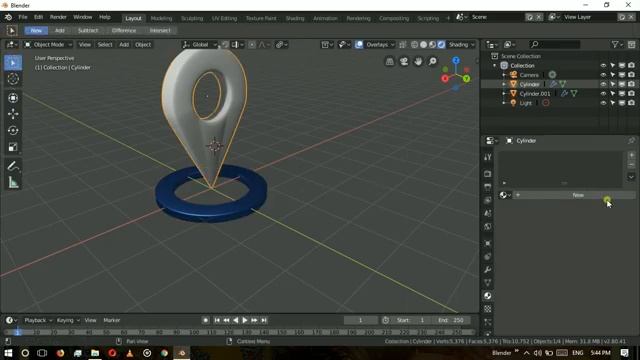
Task: Remove material slot with minus icon
Action: click(631, 164)
